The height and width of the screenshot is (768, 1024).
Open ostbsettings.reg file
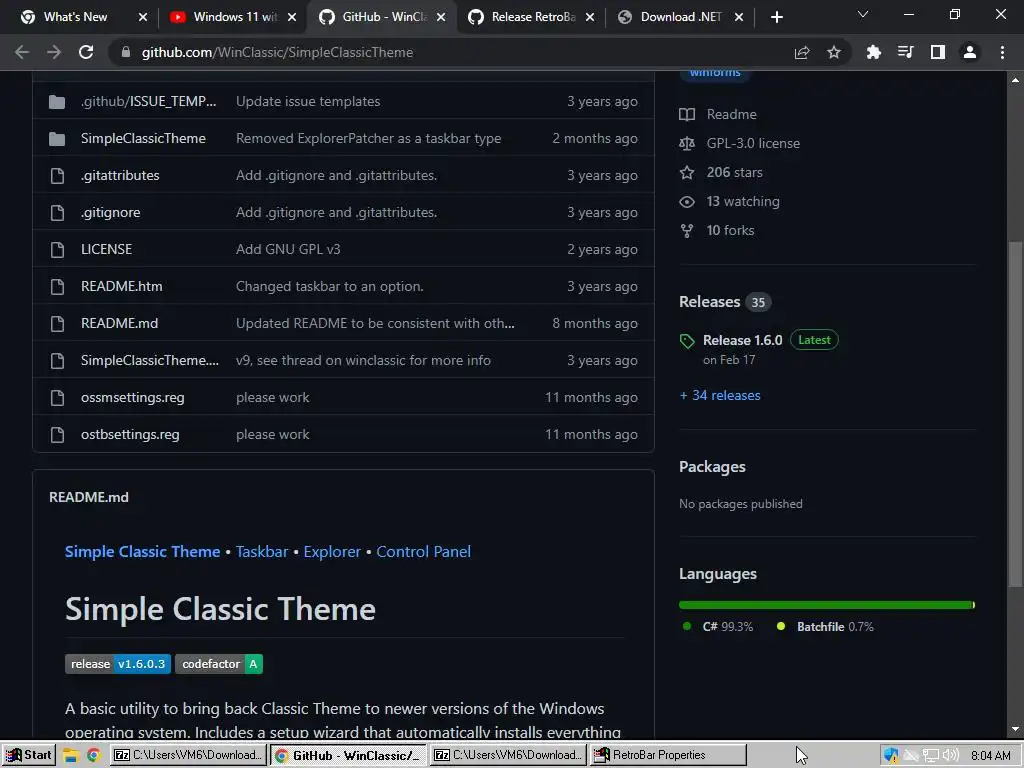(x=130, y=434)
